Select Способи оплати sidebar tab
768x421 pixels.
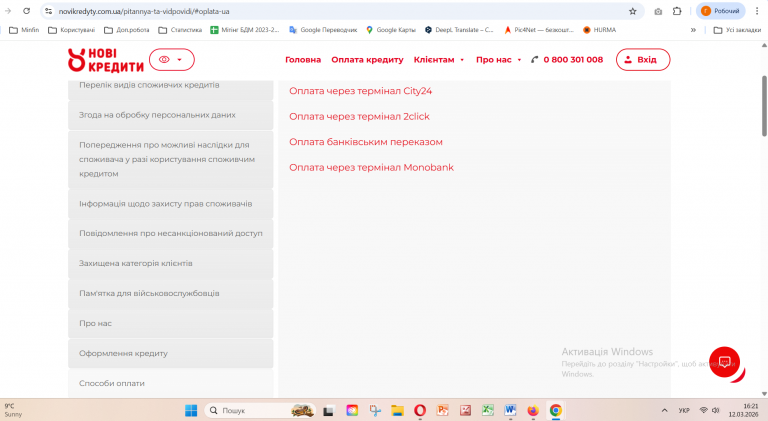[x=170, y=383]
